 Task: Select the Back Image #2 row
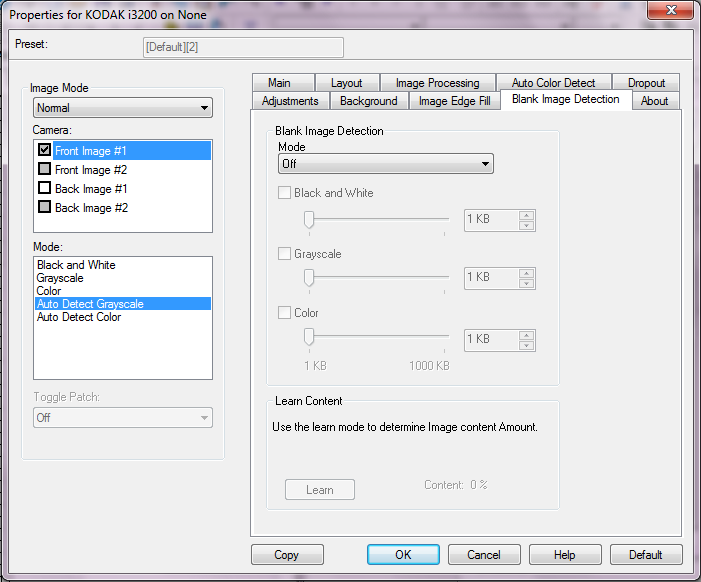[132, 207]
